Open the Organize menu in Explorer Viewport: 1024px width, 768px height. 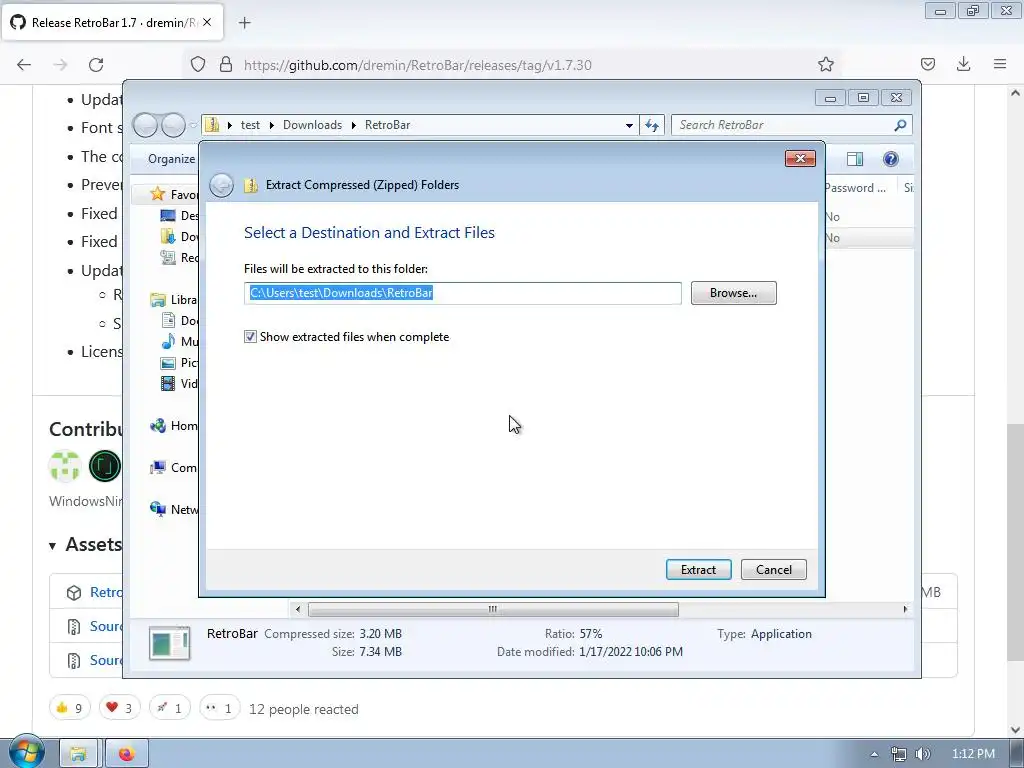pos(171,159)
